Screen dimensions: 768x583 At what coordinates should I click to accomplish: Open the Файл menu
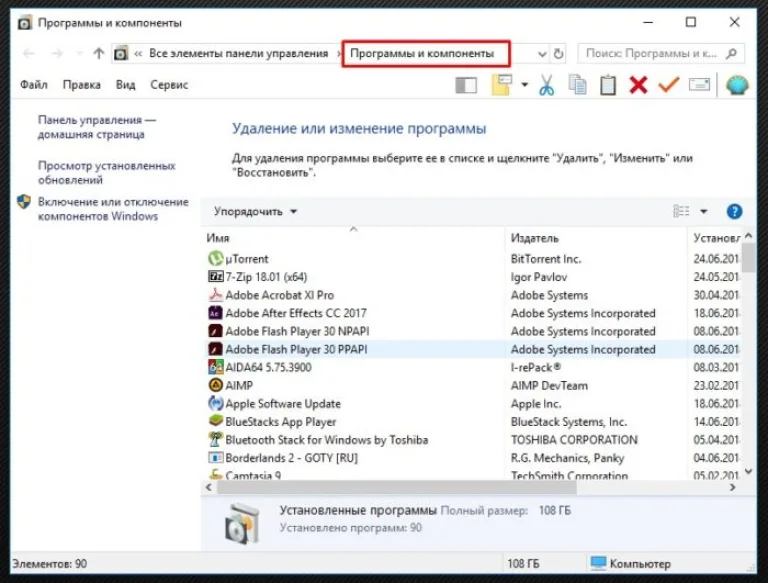[34, 85]
